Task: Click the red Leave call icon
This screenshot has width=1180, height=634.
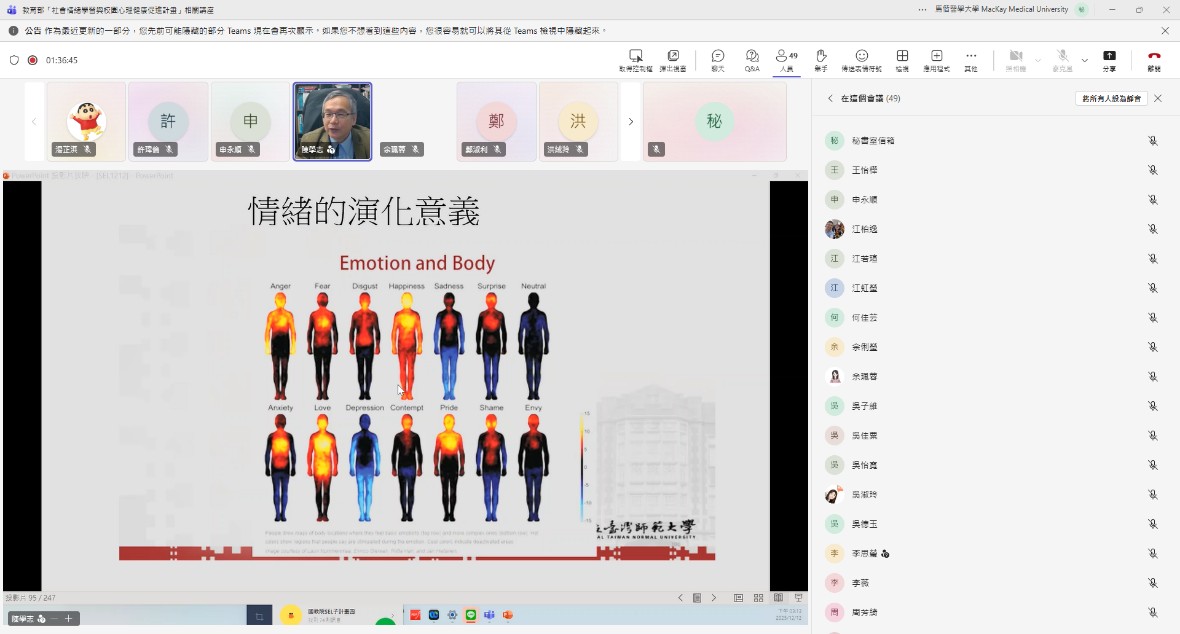Action: tap(1154, 58)
